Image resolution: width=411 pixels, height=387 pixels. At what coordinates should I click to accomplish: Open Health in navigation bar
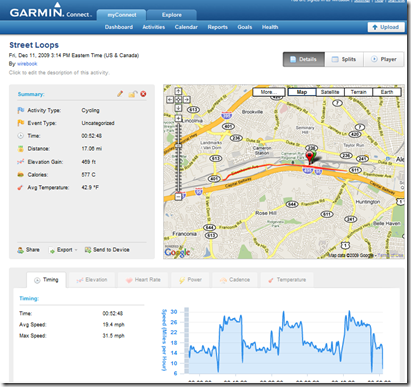(x=270, y=27)
